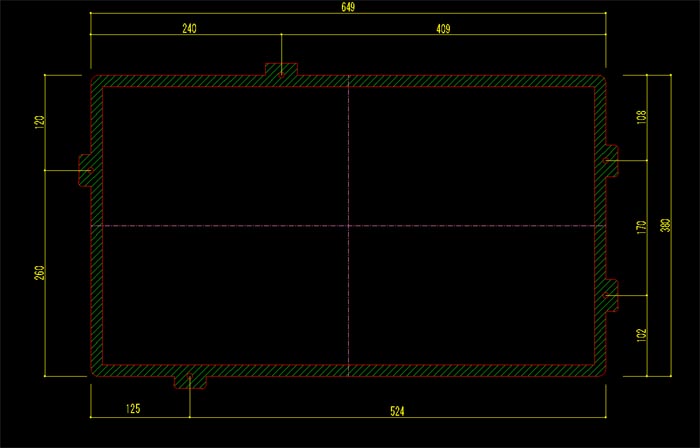This screenshot has width=700, height=448.
Task: Select the 524 dimension text
Action: [397, 411]
